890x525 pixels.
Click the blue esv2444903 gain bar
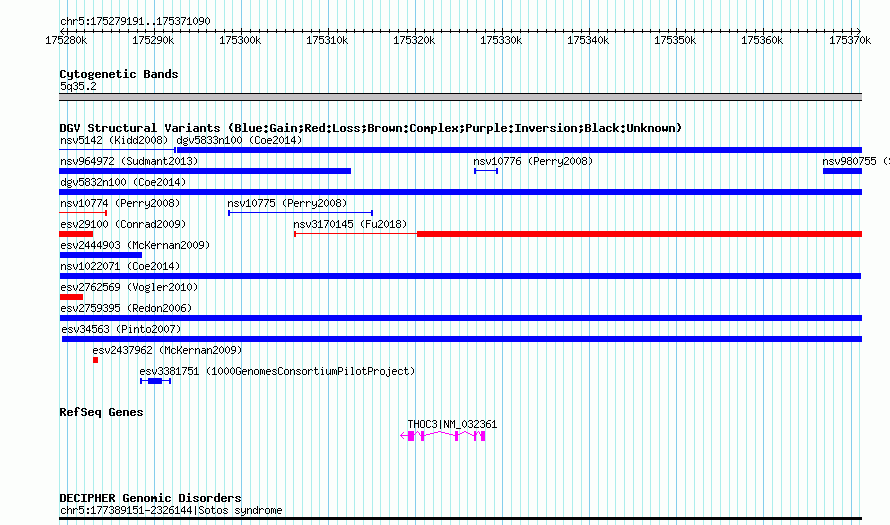point(100,255)
